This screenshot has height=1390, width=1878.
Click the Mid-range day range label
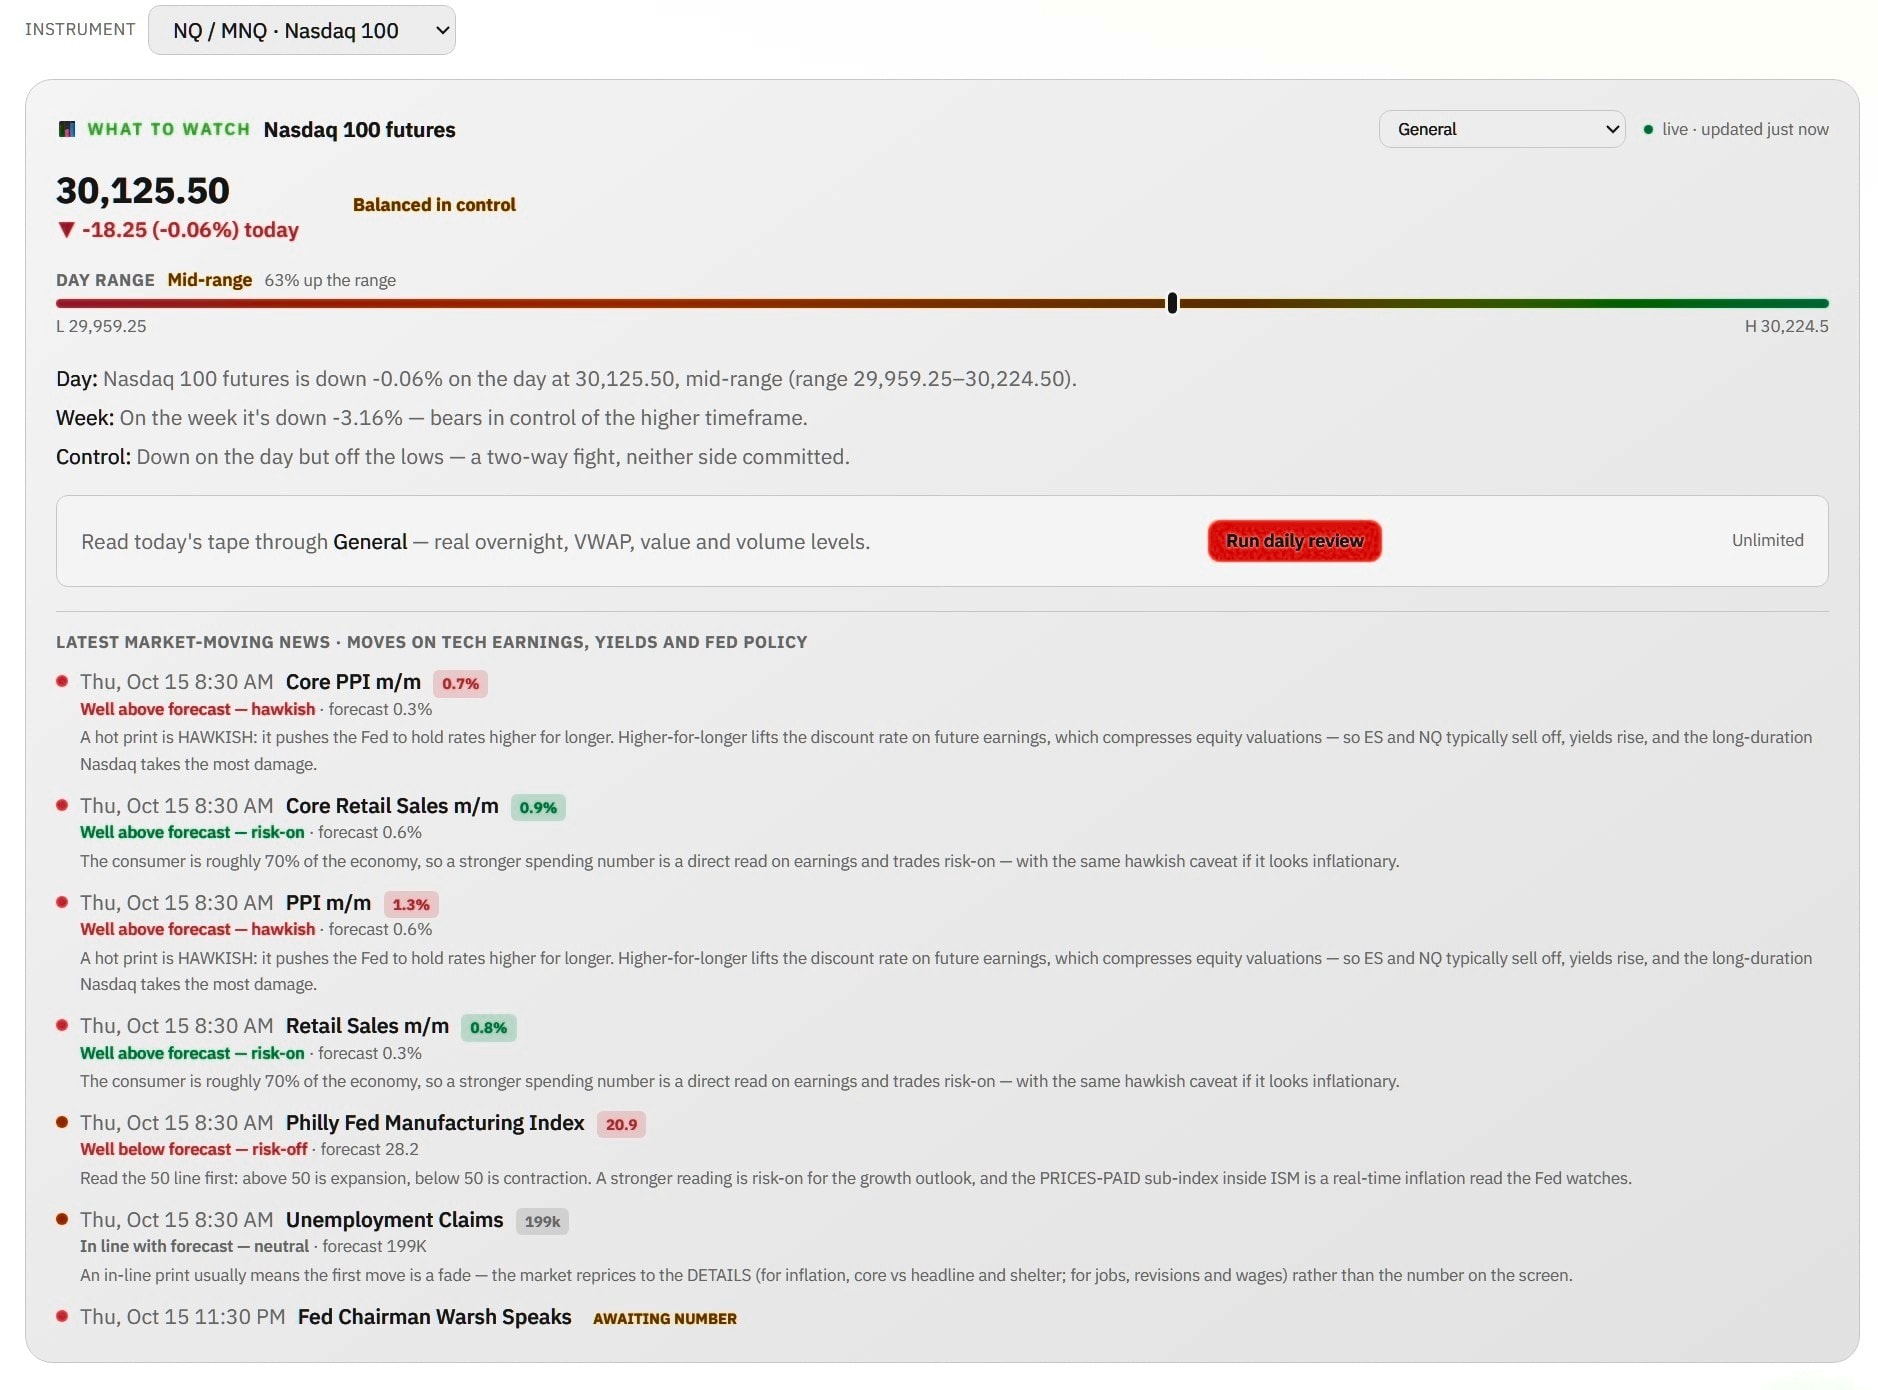pos(210,280)
